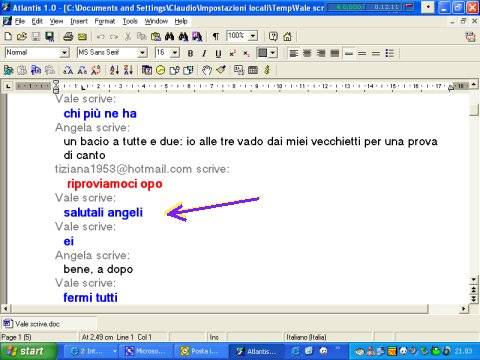Click the font color swatch
The height and width of the screenshot is (360, 480).
point(263,53)
